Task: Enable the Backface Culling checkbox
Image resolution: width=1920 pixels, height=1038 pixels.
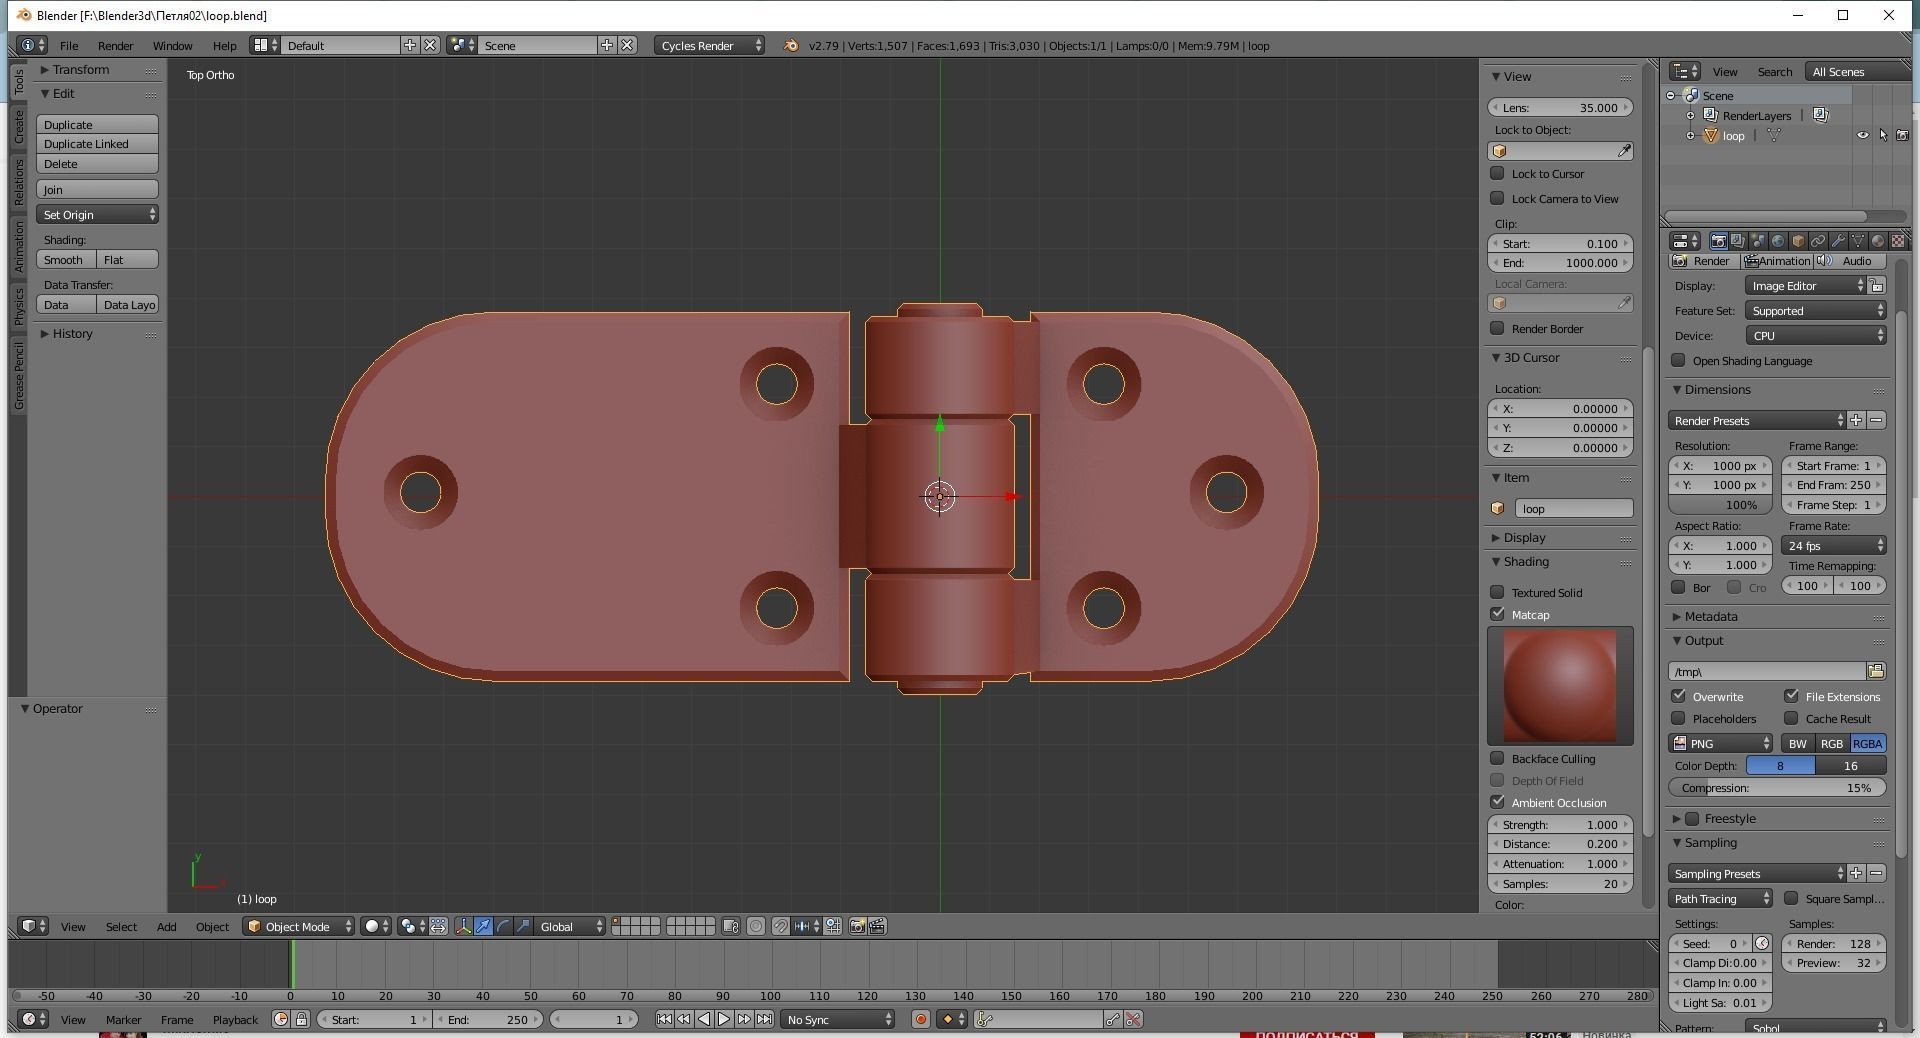Action: tap(1497, 758)
